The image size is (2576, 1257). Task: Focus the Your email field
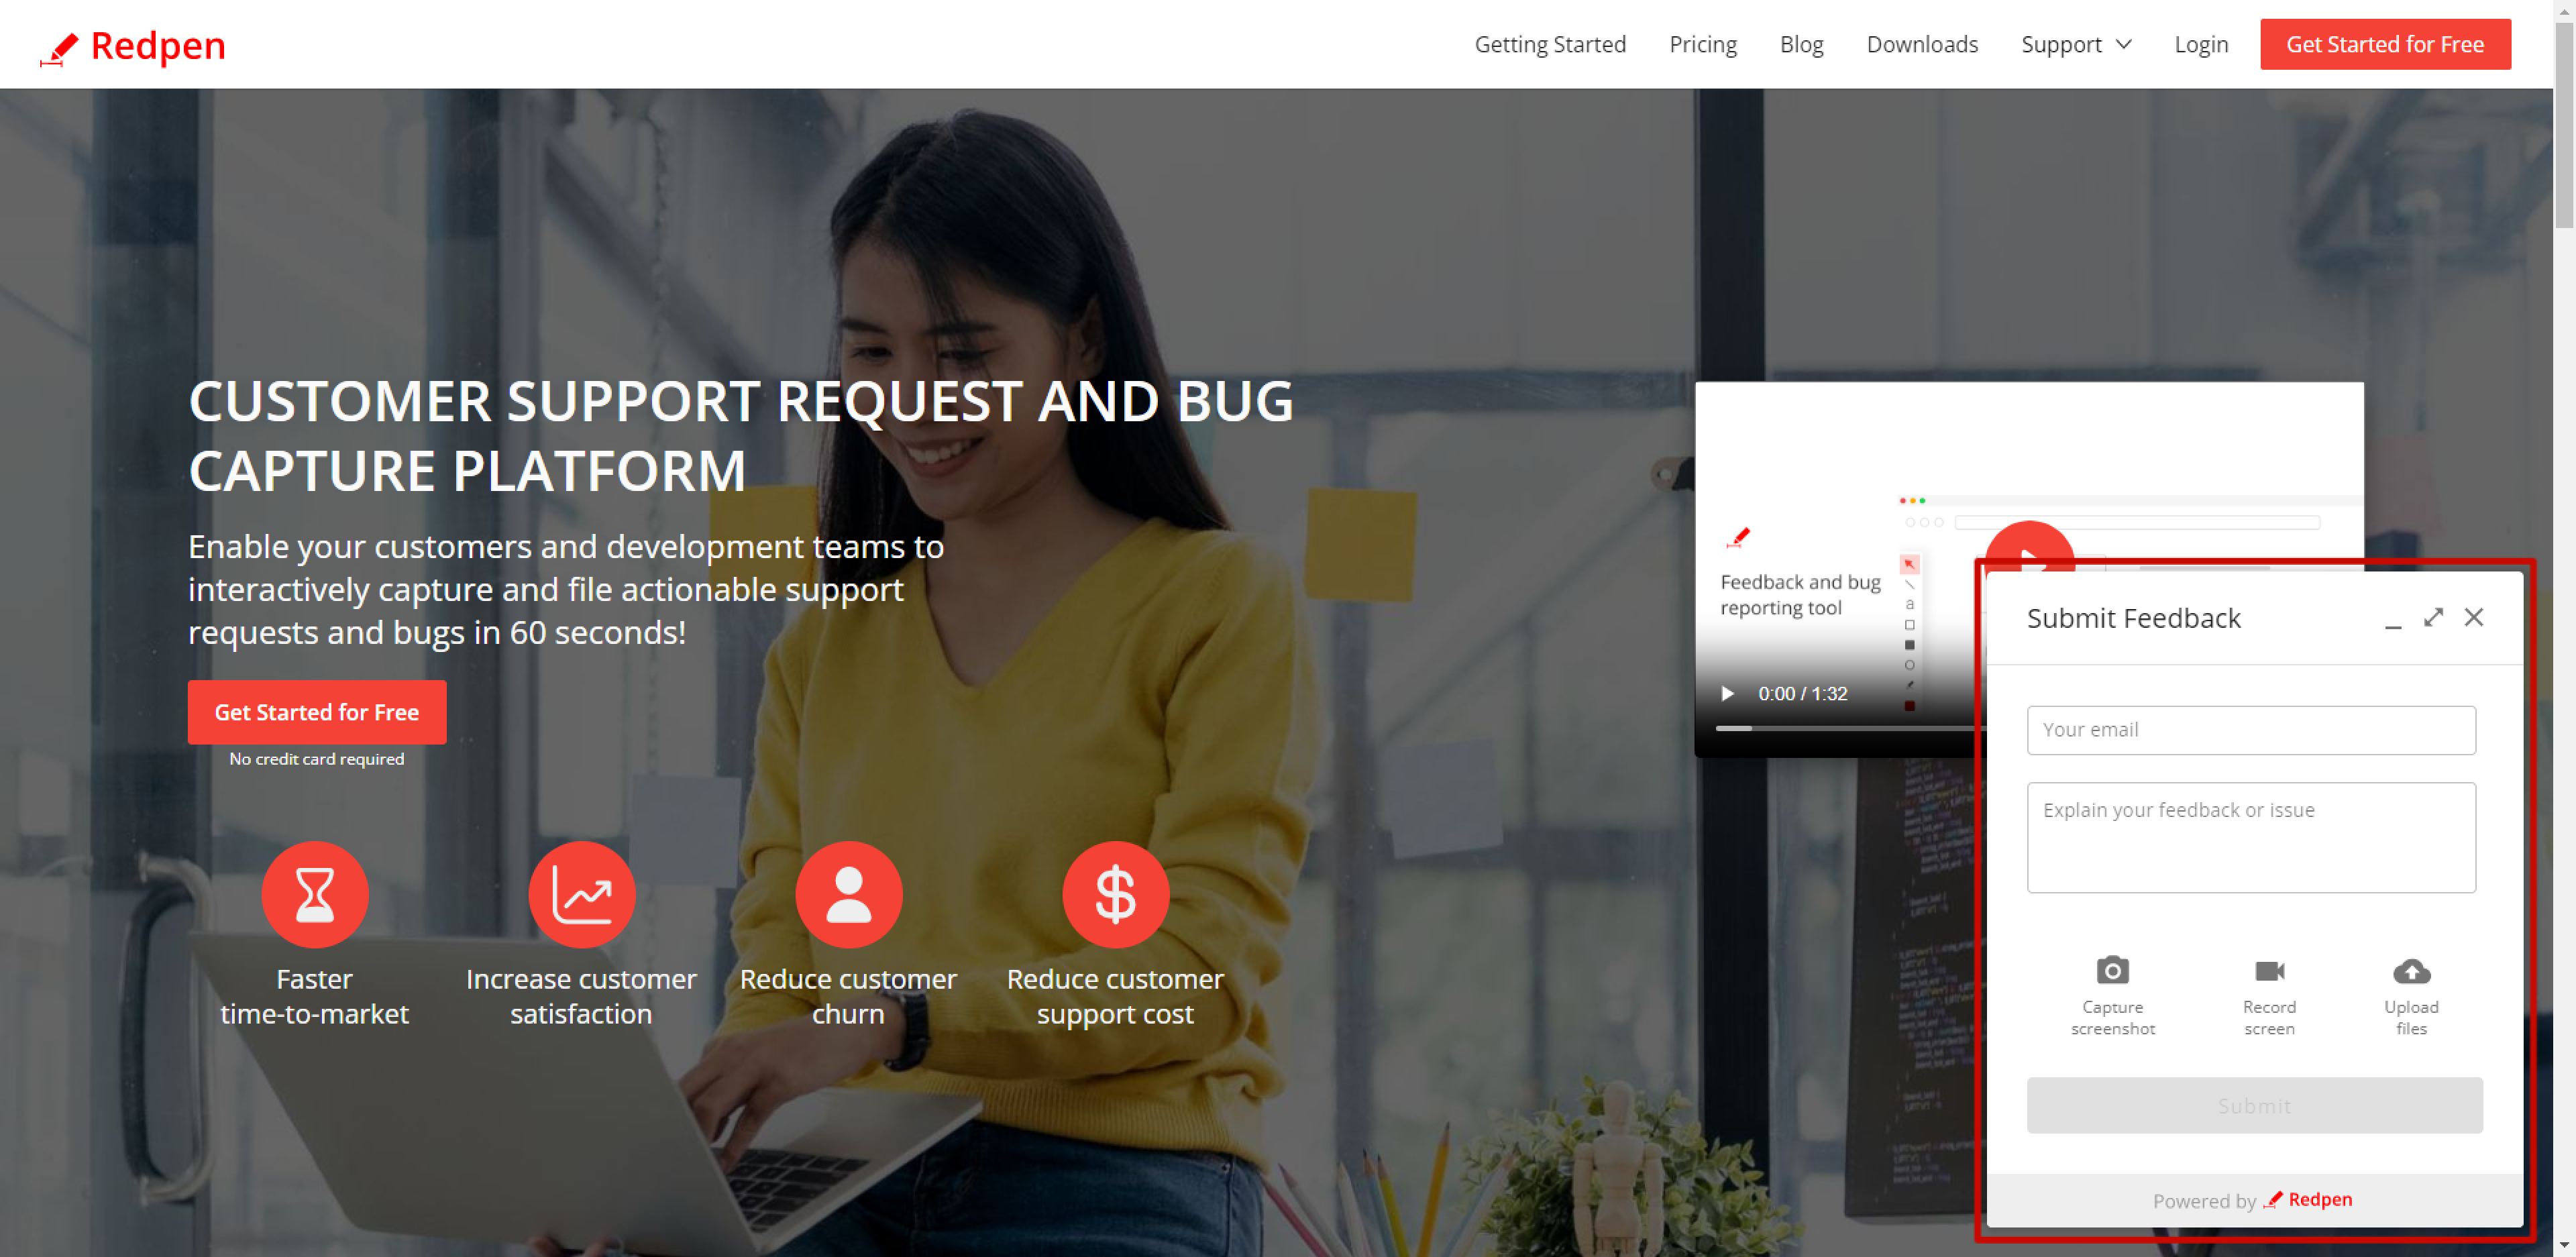[2251, 730]
